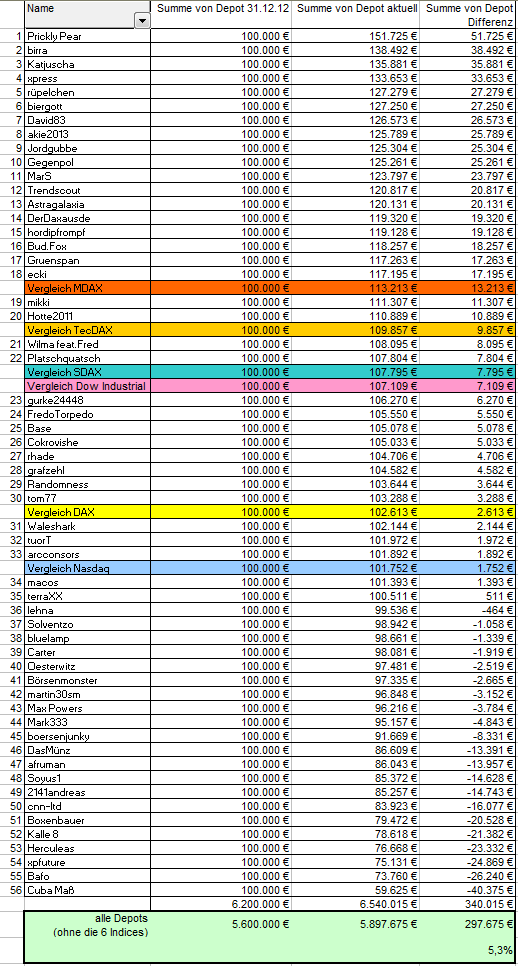Click the cell 'akie2013'

87,134
